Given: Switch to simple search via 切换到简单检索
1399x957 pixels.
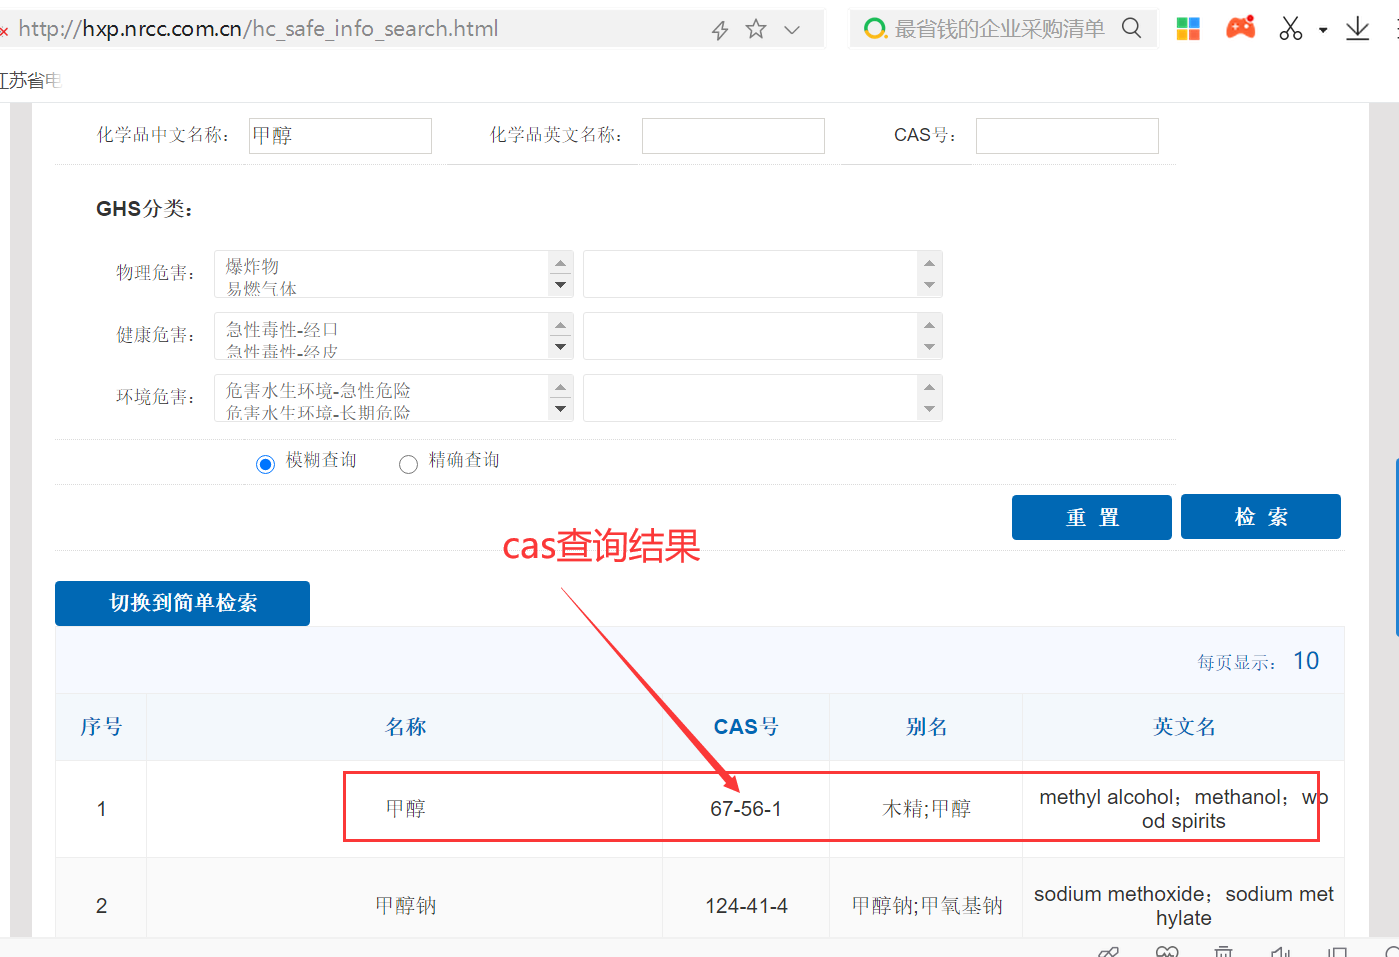Looking at the screenshot, I should (181, 603).
